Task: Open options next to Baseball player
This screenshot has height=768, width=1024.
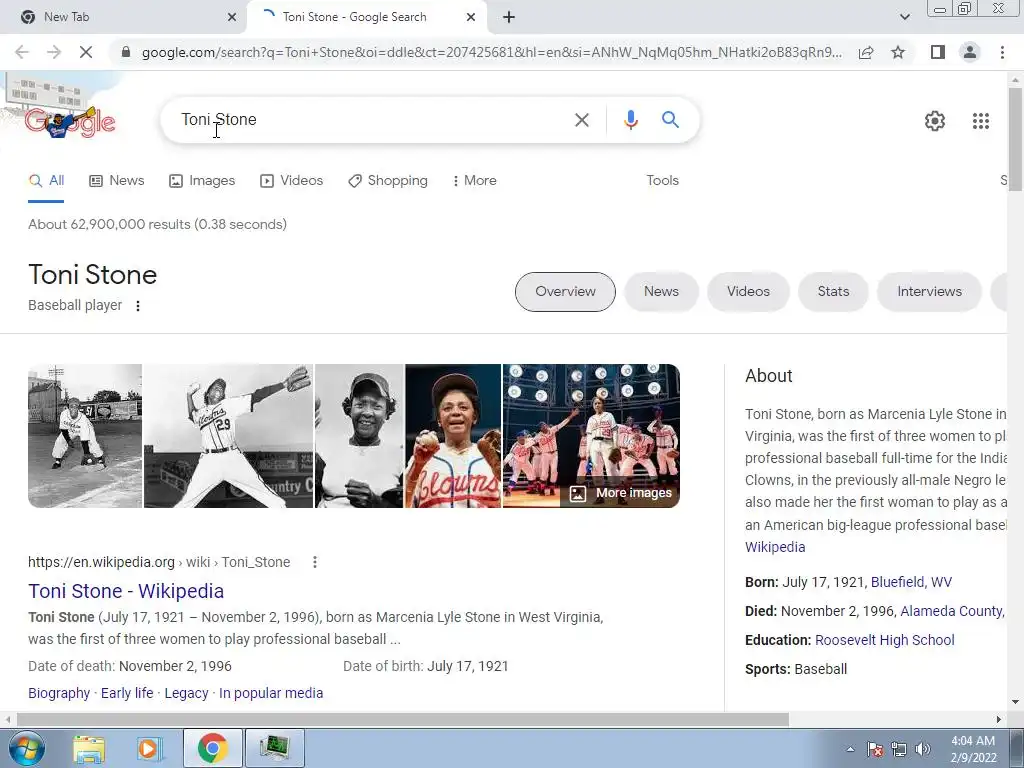Action: [137, 306]
